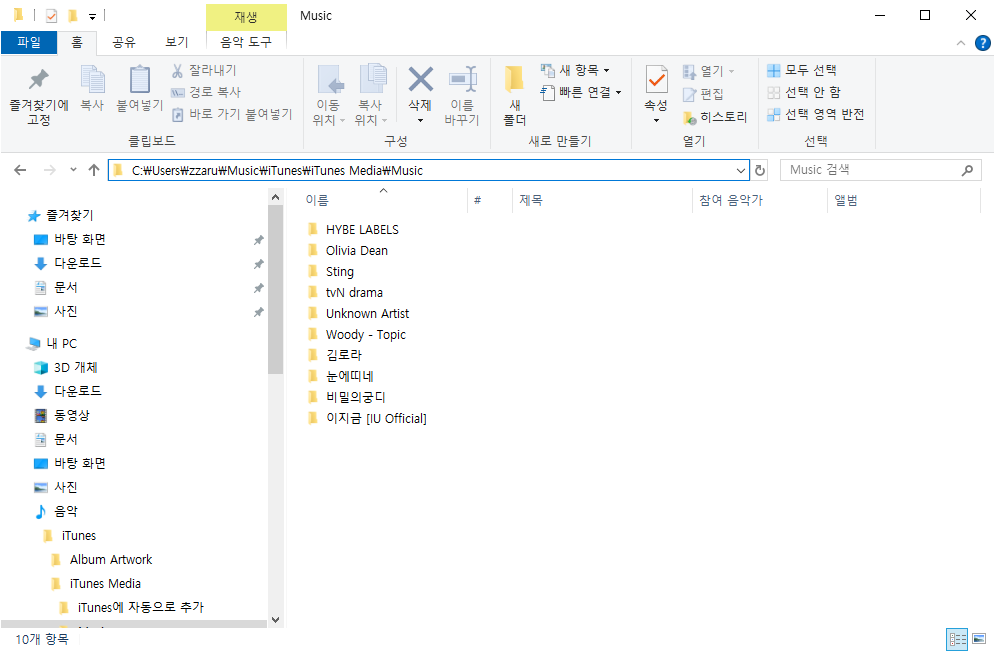Image resolution: width=995 pixels, height=652 pixels.
Task: Open 속성 properties icon
Action: (656, 81)
